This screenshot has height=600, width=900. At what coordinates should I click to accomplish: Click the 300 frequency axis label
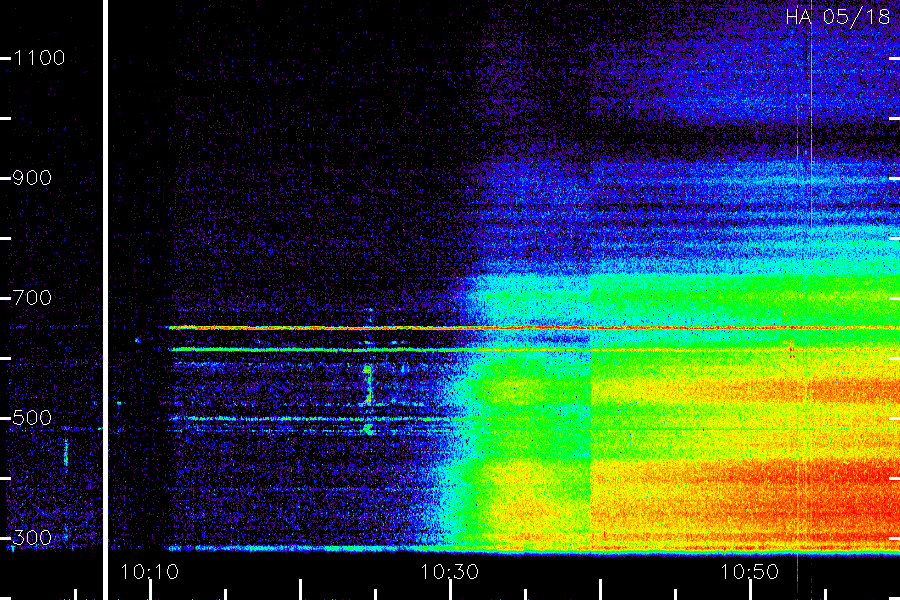32,538
